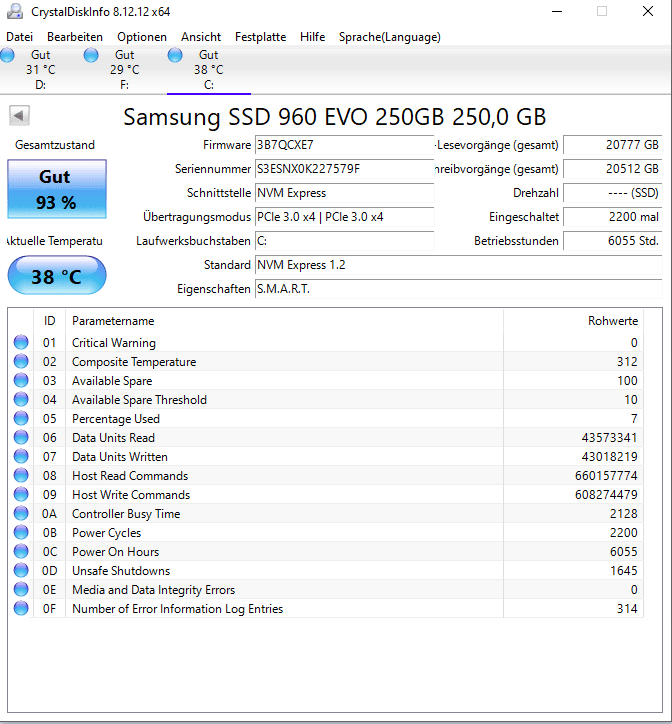Click total reads value 20777 GB
The image size is (672, 724).
pyautogui.click(x=613, y=145)
